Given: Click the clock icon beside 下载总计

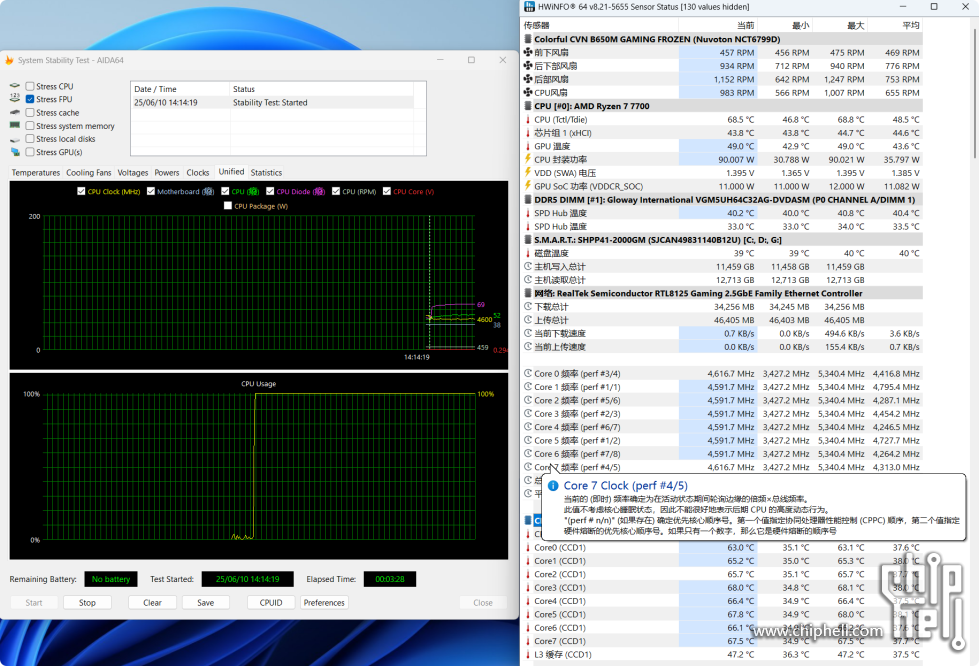Looking at the screenshot, I should (528, 306).
